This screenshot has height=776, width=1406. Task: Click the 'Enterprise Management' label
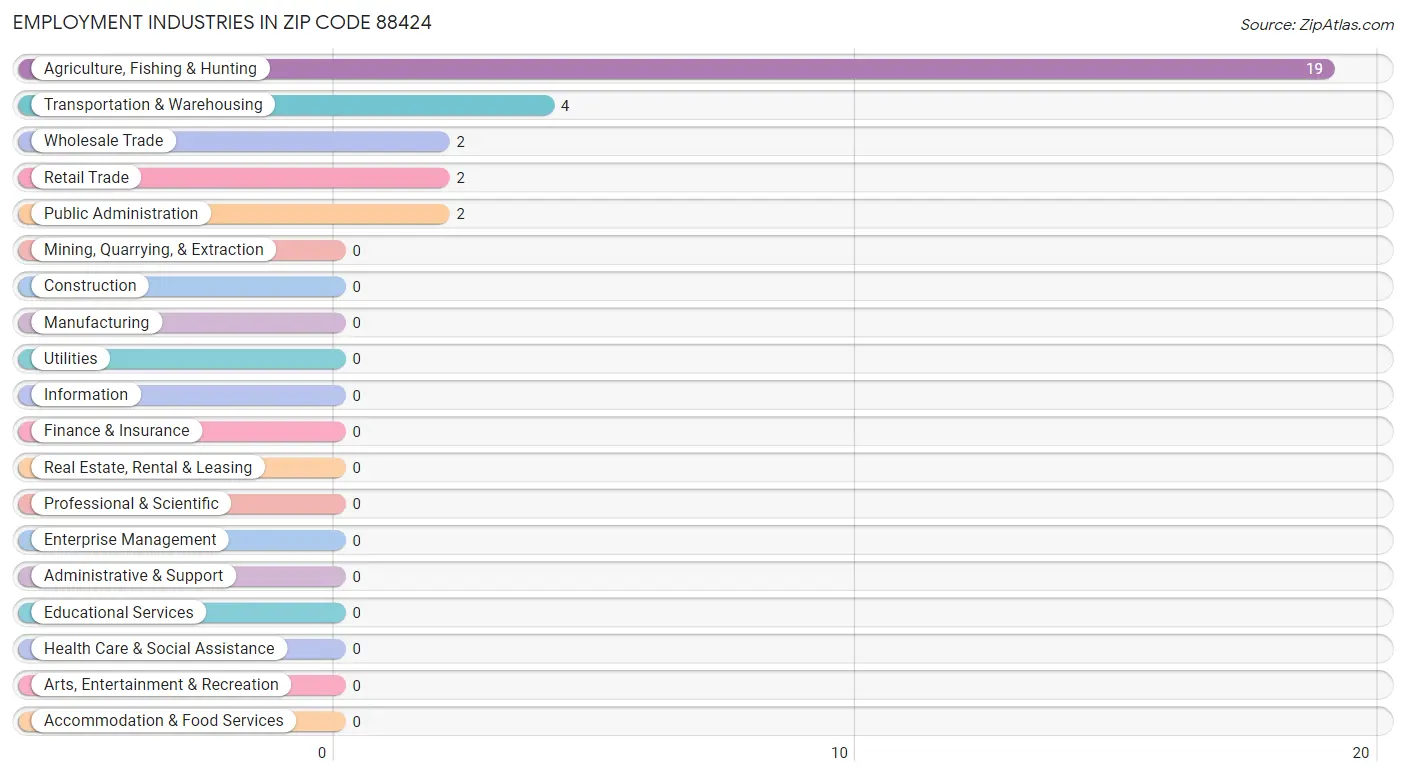(x=130, y=540)
